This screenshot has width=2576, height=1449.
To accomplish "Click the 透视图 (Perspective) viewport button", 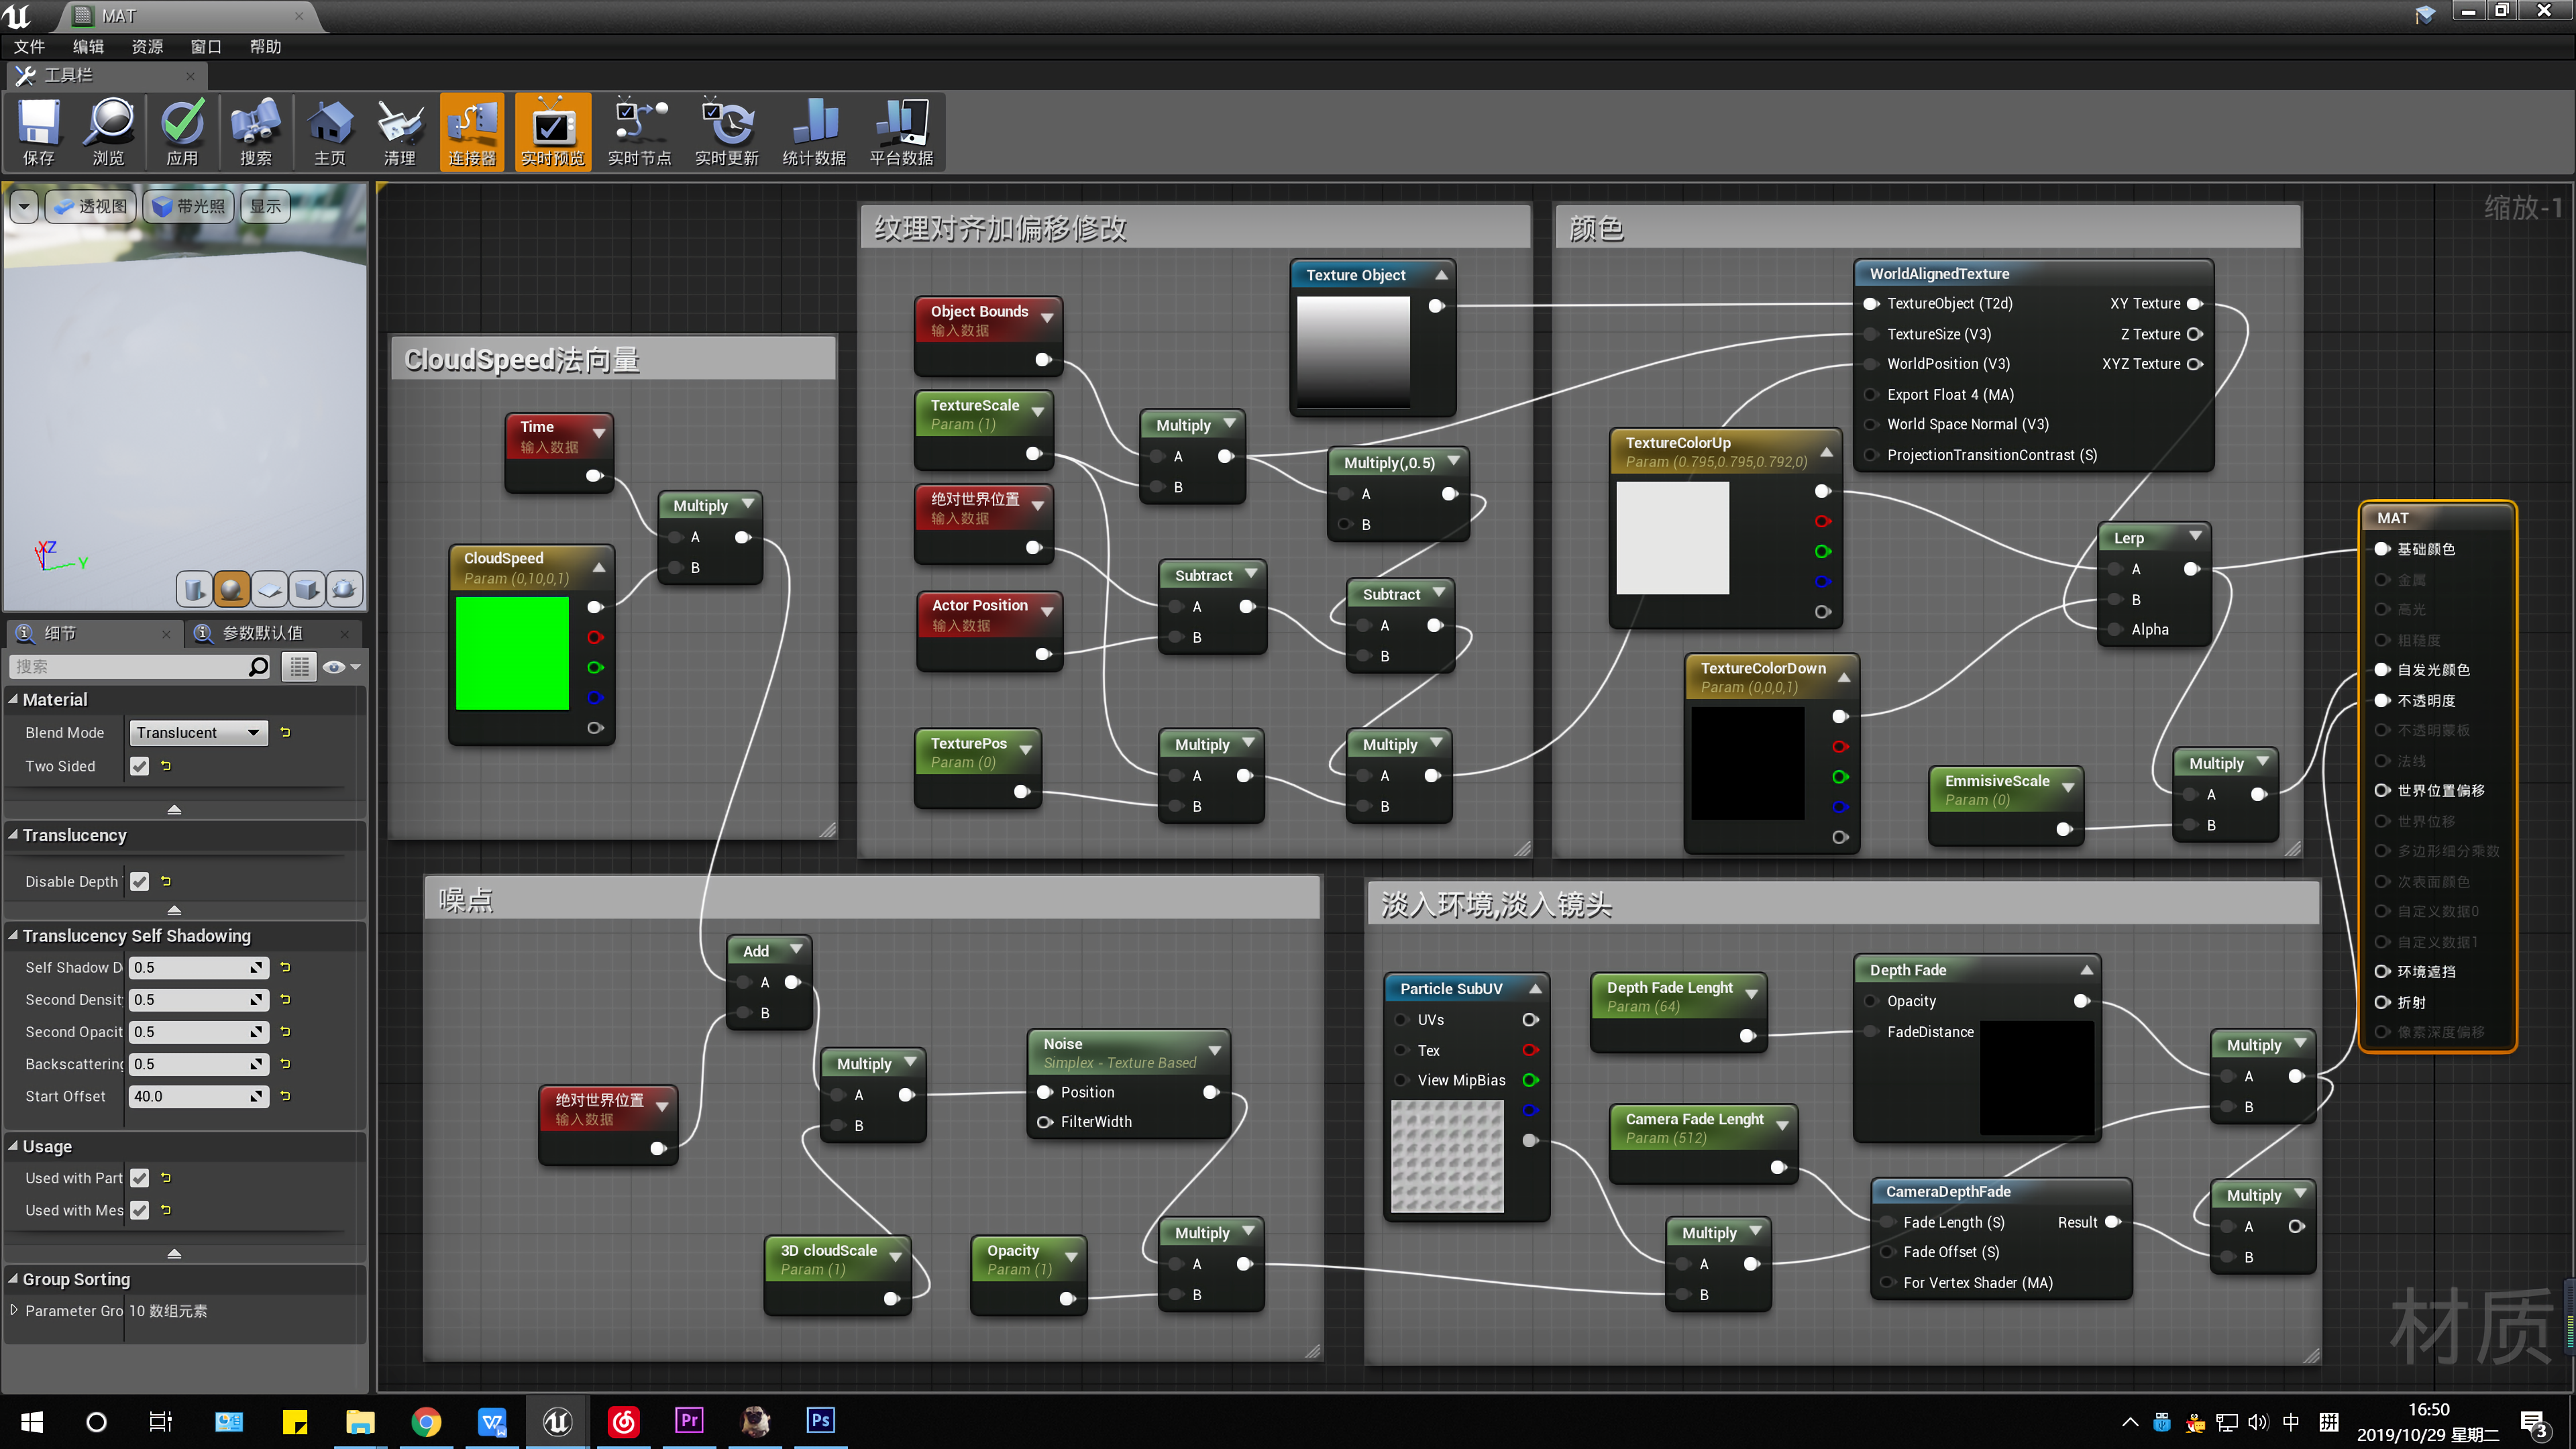I will (91, 207).
